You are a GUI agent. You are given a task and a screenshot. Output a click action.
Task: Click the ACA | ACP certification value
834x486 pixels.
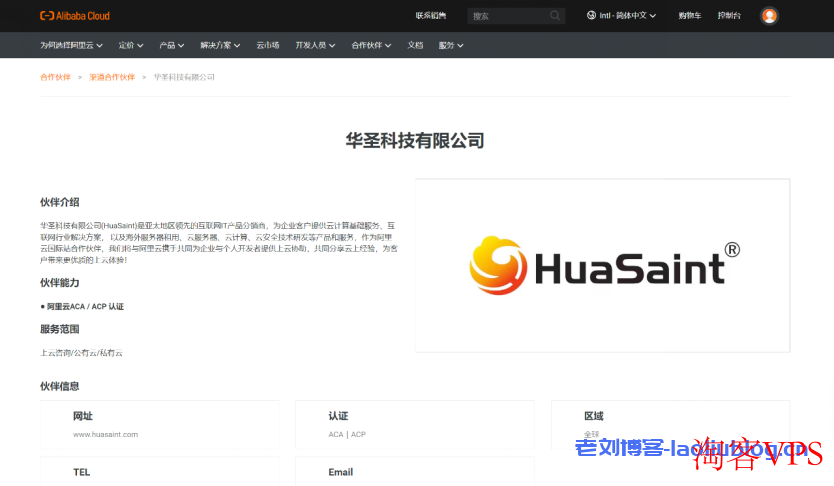pos(347,434)
